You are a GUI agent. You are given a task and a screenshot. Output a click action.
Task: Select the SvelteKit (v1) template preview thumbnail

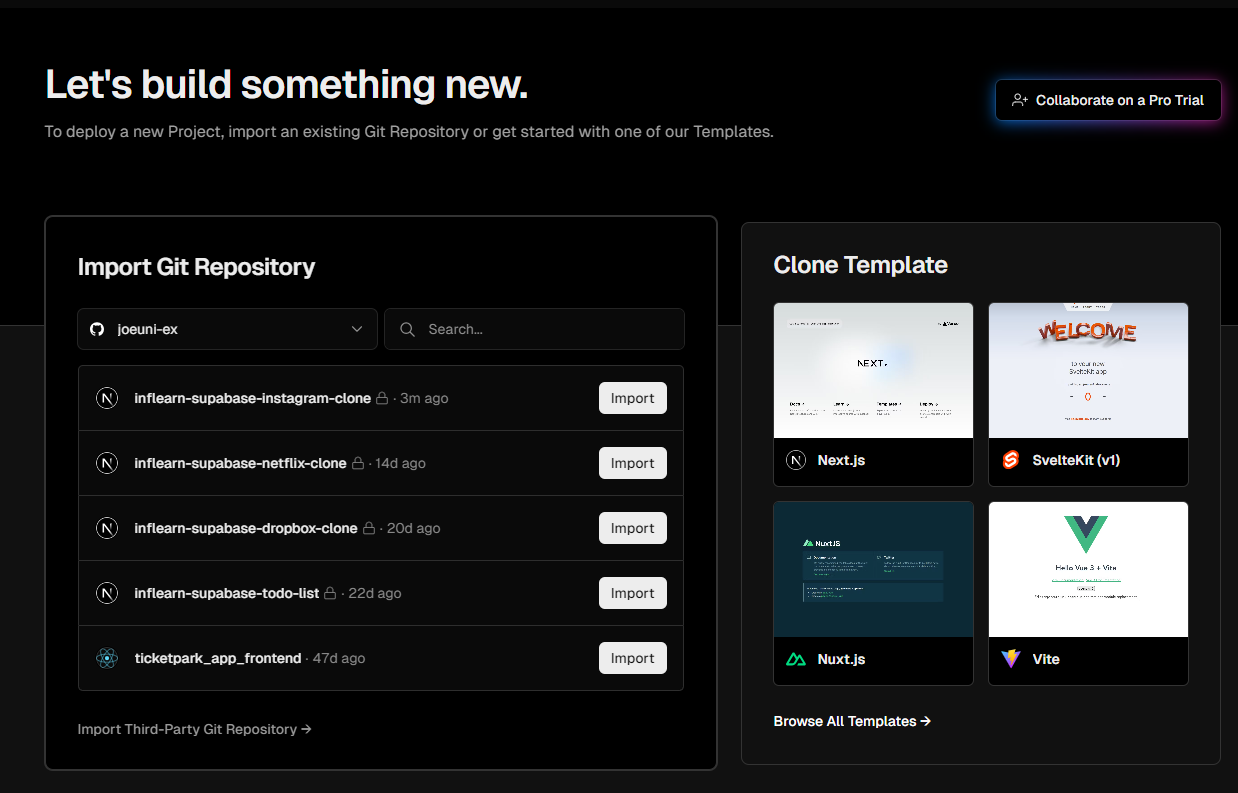(1088, 370)
